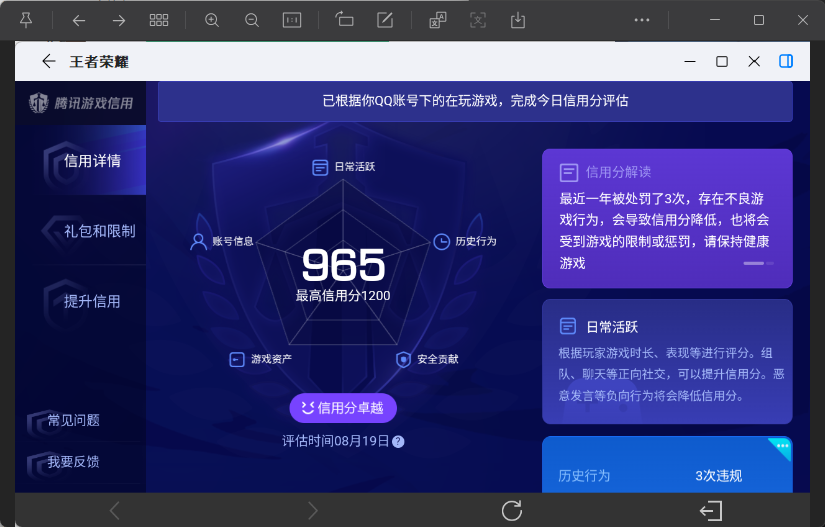Viewport: 825px width, 527px height.
Task: Zoom in with magnifier plus icon
Action: [x=212, y=21]
